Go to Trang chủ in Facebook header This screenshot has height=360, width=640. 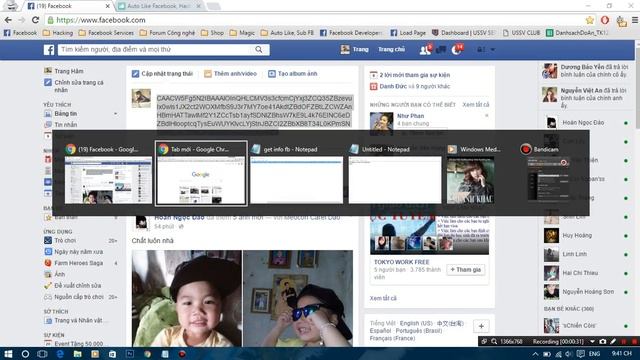point(391,49)
